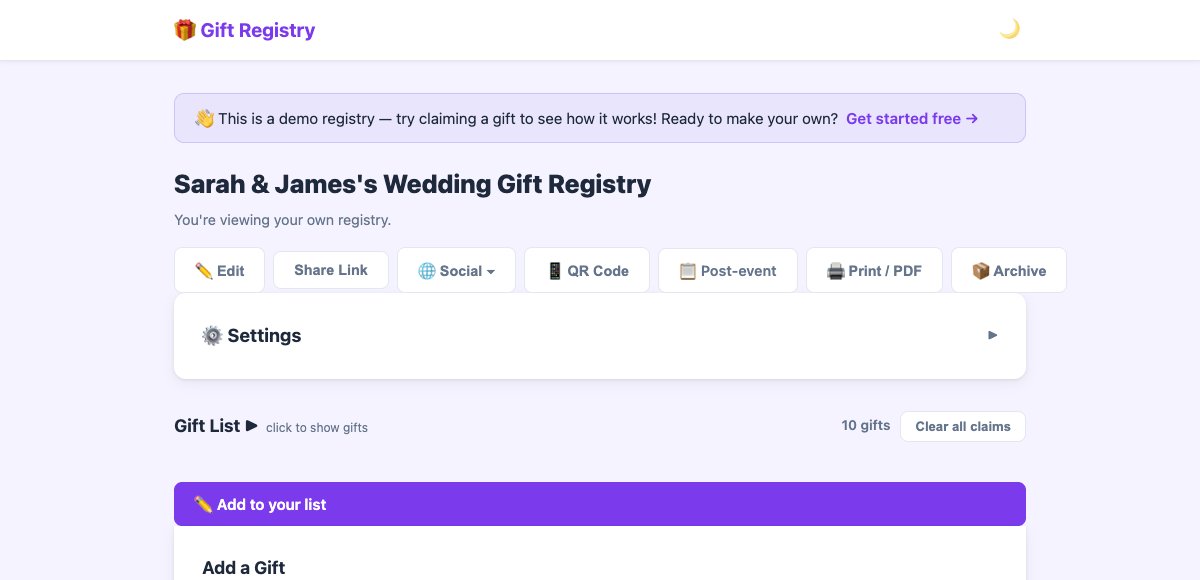Image resolution: width=1200 pixels, height=580 pixels.
Task: Switch the registry to Edit mode
Action: pyautogui.click(x=219, y=270)
